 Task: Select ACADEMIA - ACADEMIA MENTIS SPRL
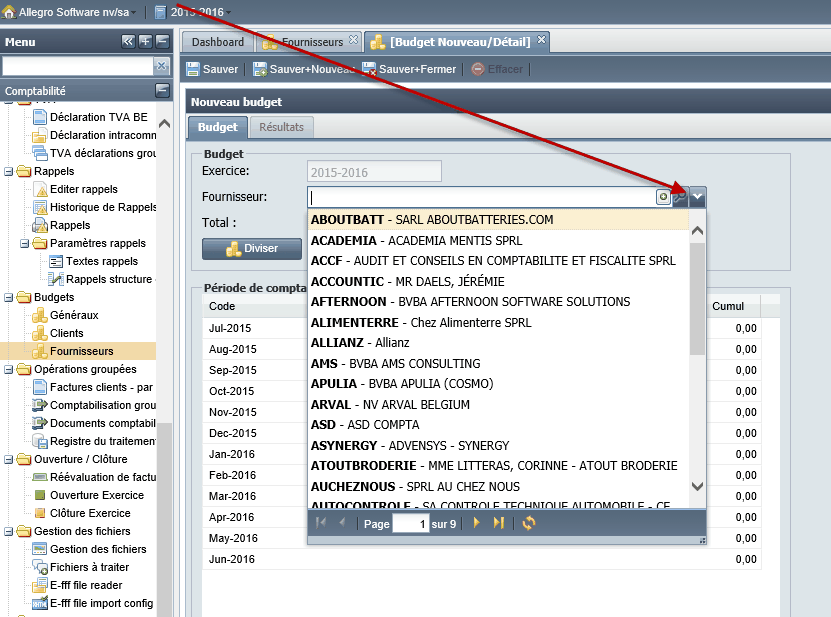coord(498,241)
